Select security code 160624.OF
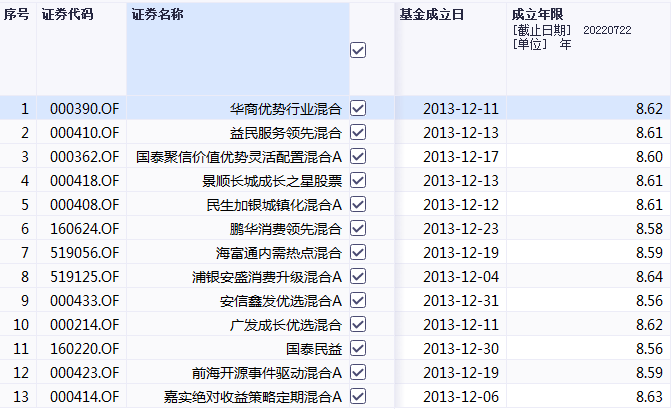This screenshot has width=671, height=412. click(84, 228)
